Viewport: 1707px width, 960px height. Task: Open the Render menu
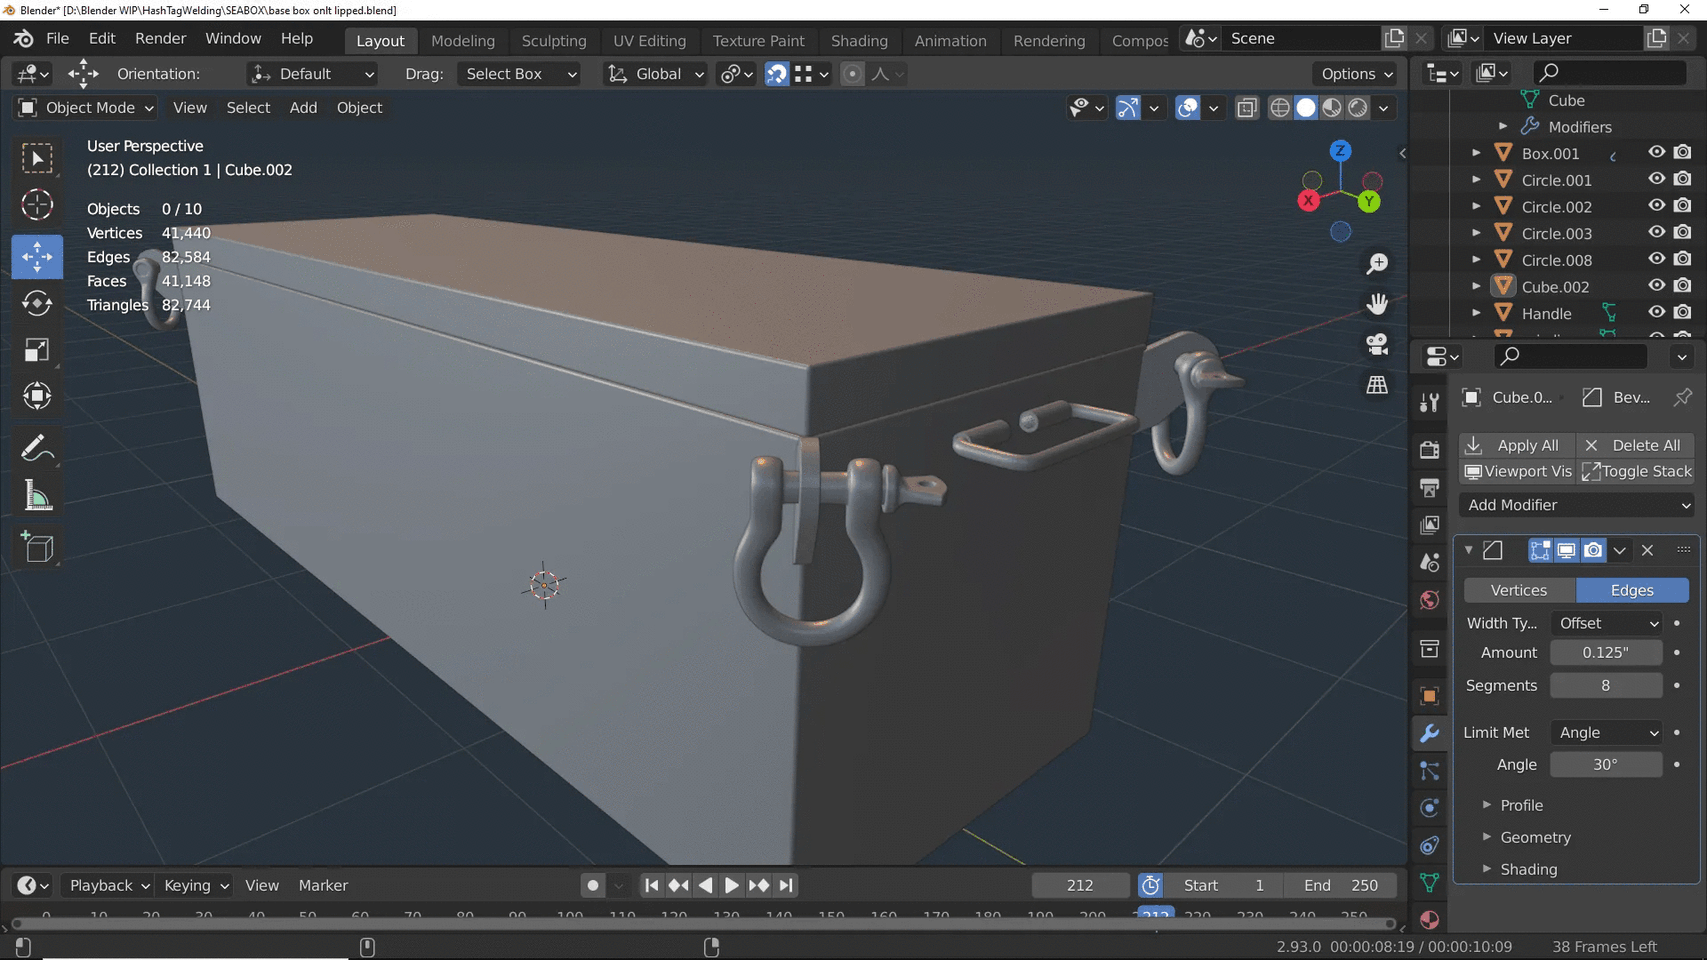pyautogui.click(x=160, y=38)
